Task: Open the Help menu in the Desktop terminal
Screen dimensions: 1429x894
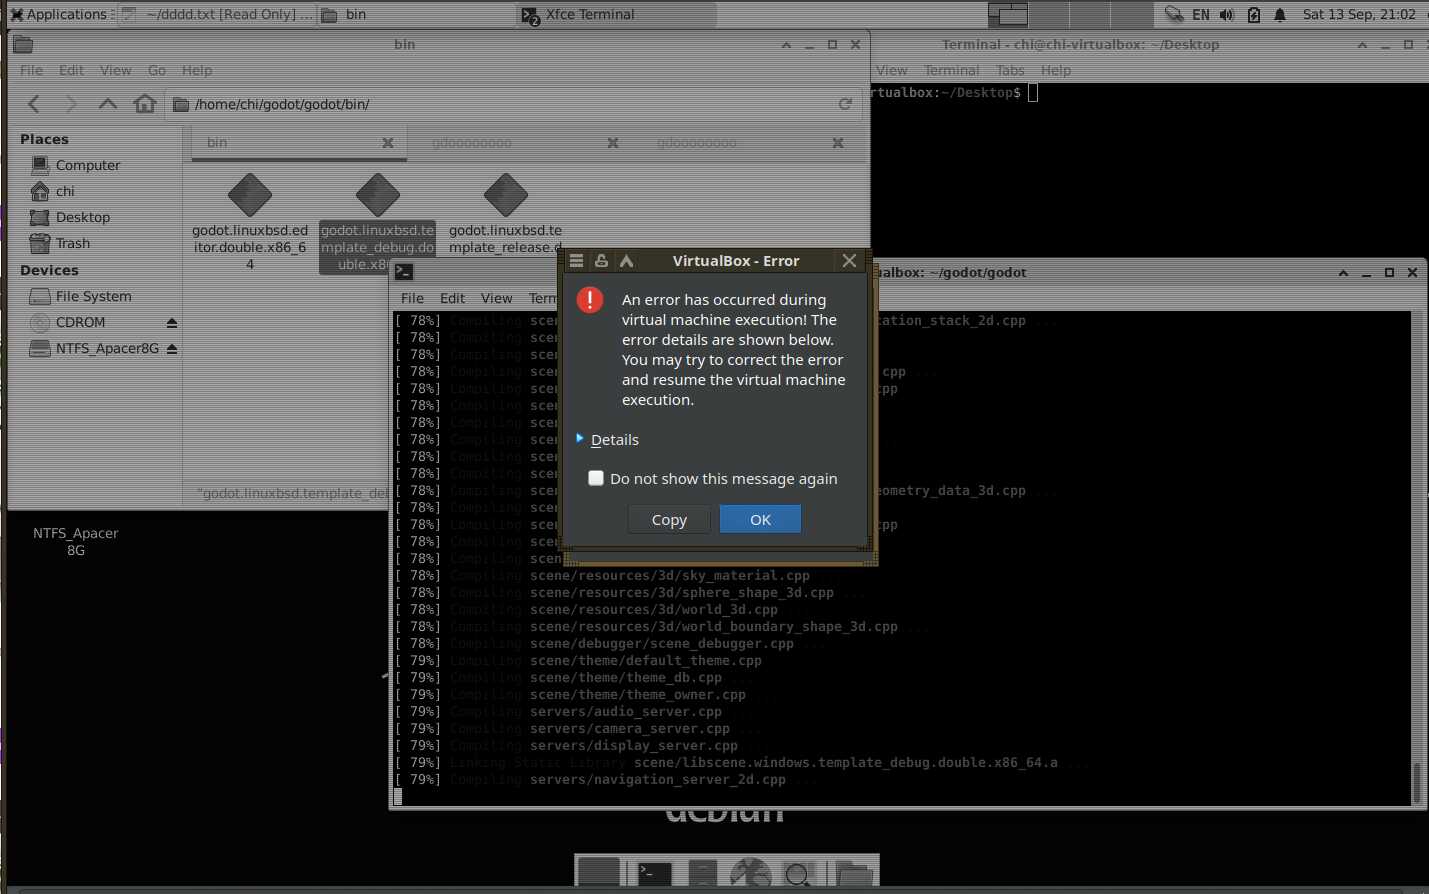Action: (1056, 70)
